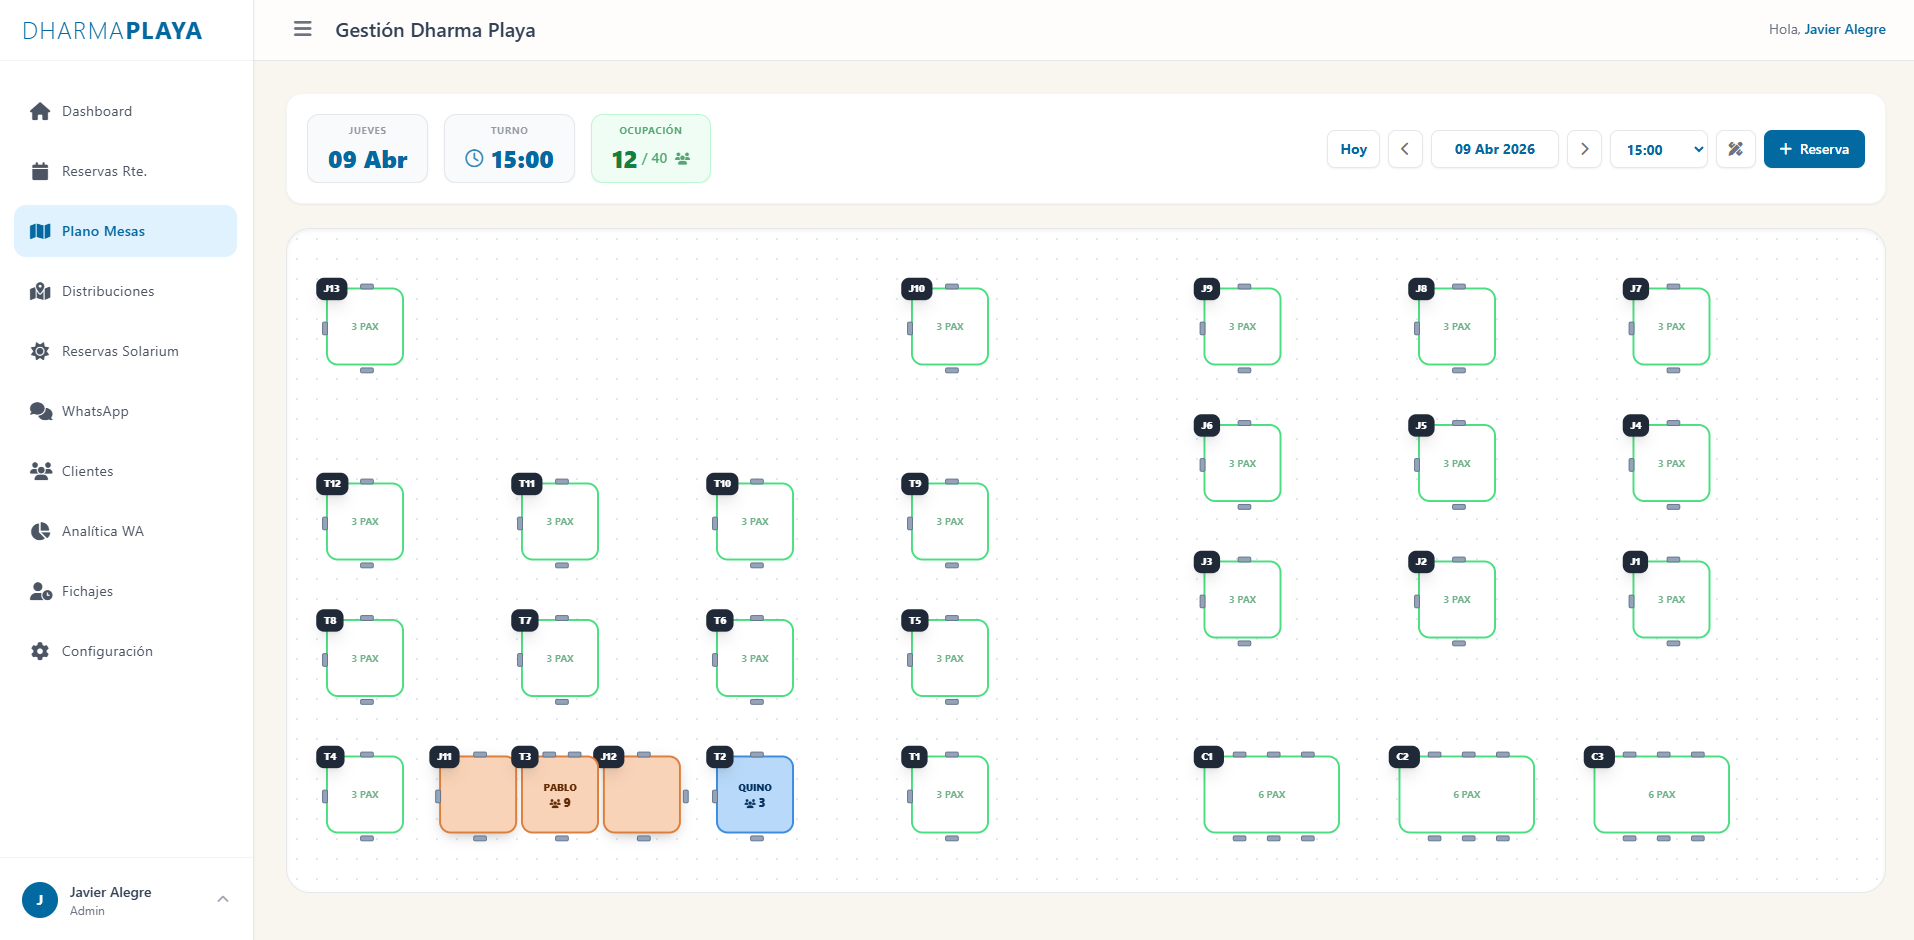Select free table T9
Viewport: 1914px width, 940px height.
coord(950,522)
